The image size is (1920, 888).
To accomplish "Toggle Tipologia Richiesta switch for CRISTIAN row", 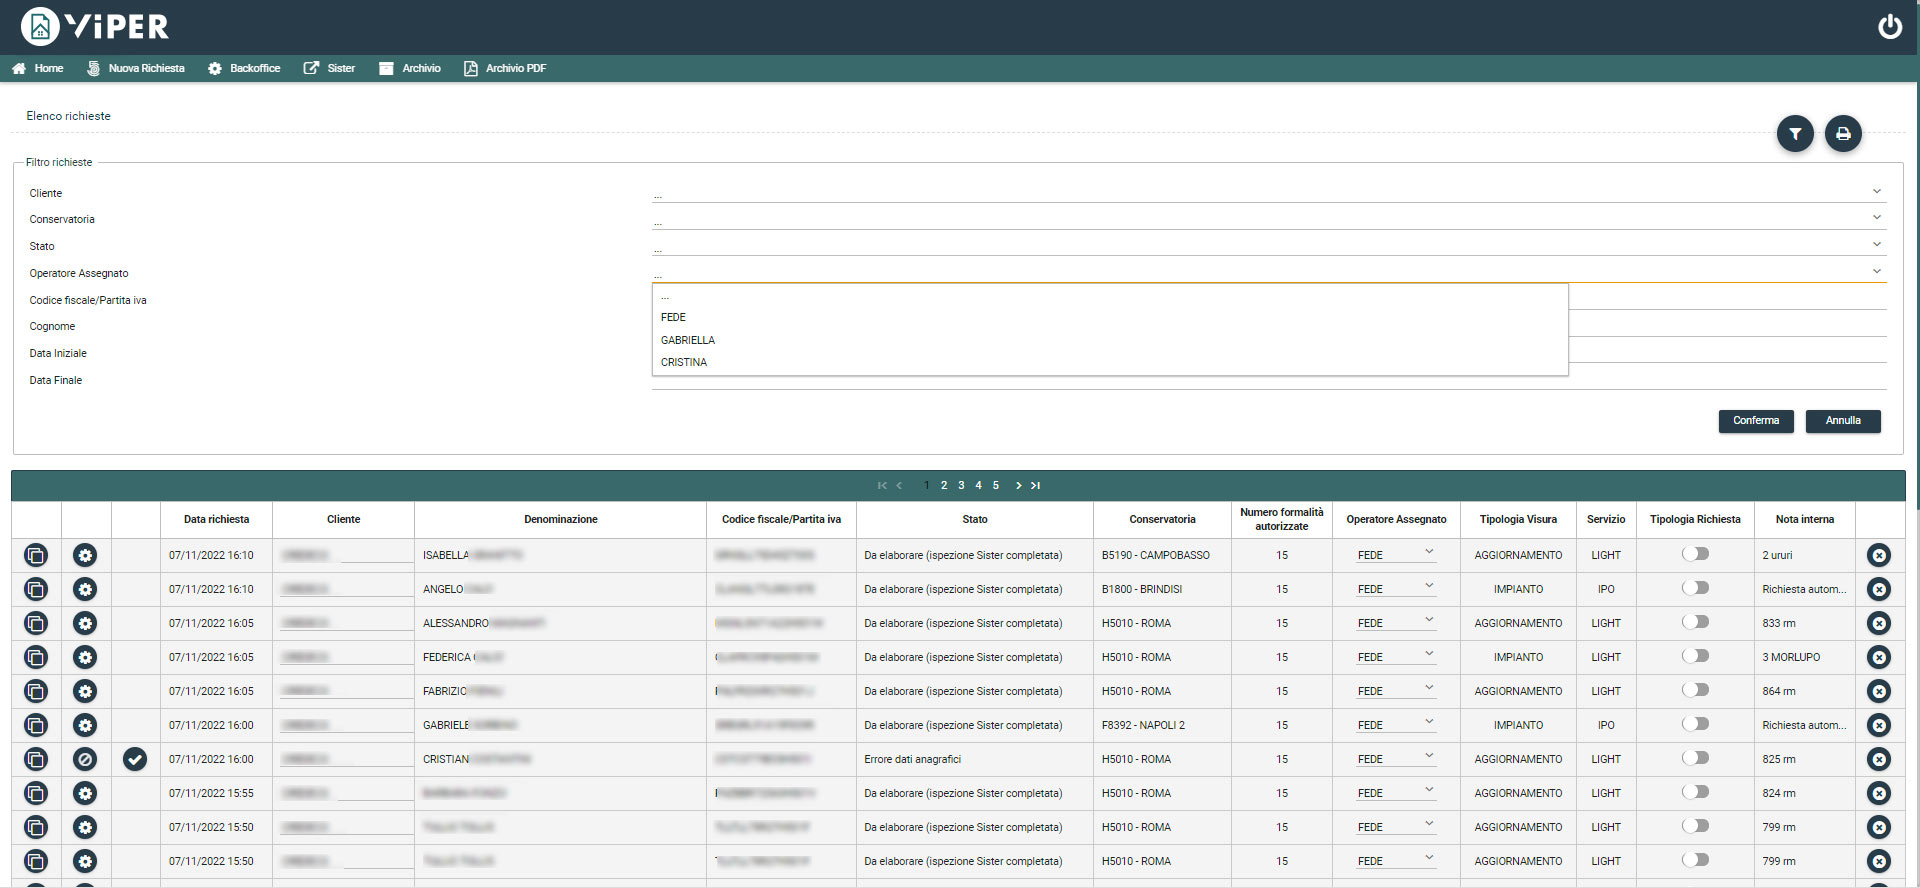I will tap(1695, 758).
